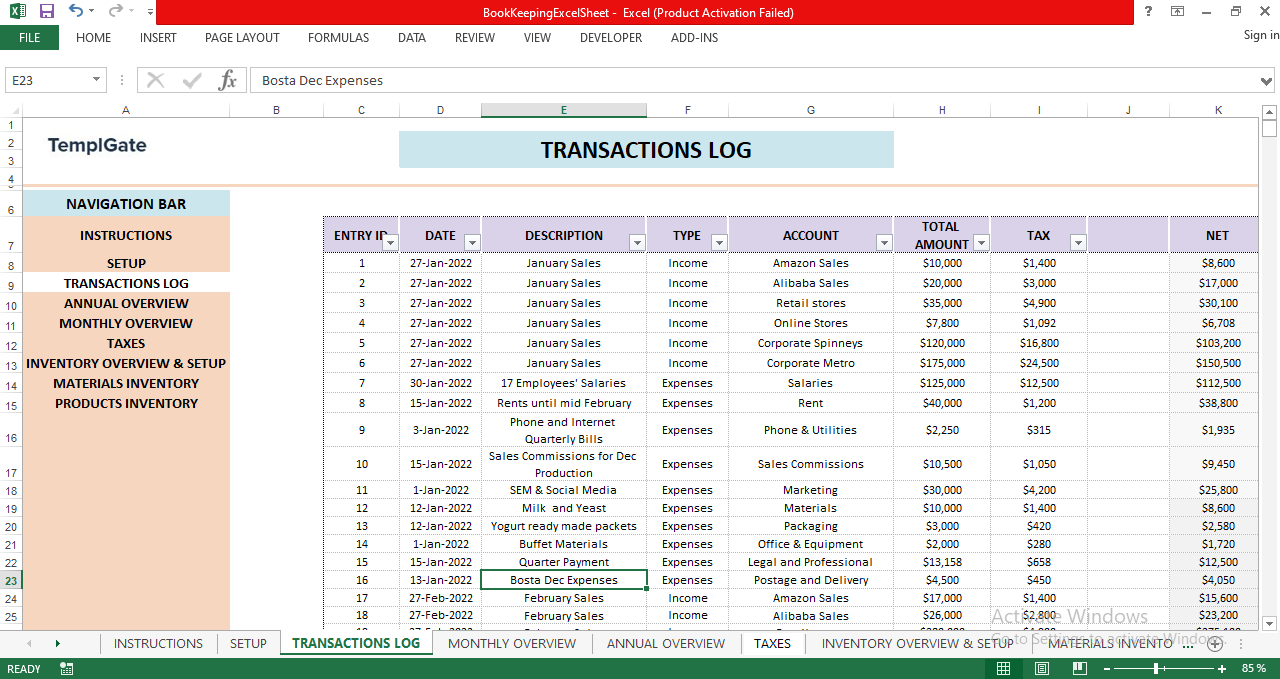Expand the formula bar chevron
This screenshot has height=679, width=1280.
1268,80
